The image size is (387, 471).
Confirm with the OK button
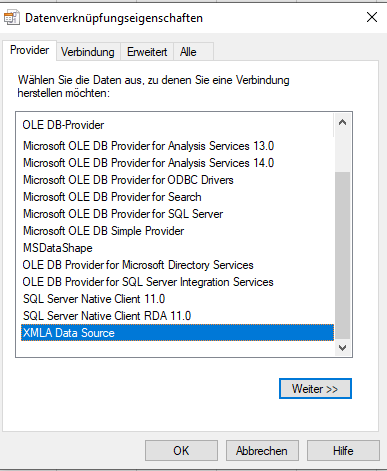coord(181,451)
